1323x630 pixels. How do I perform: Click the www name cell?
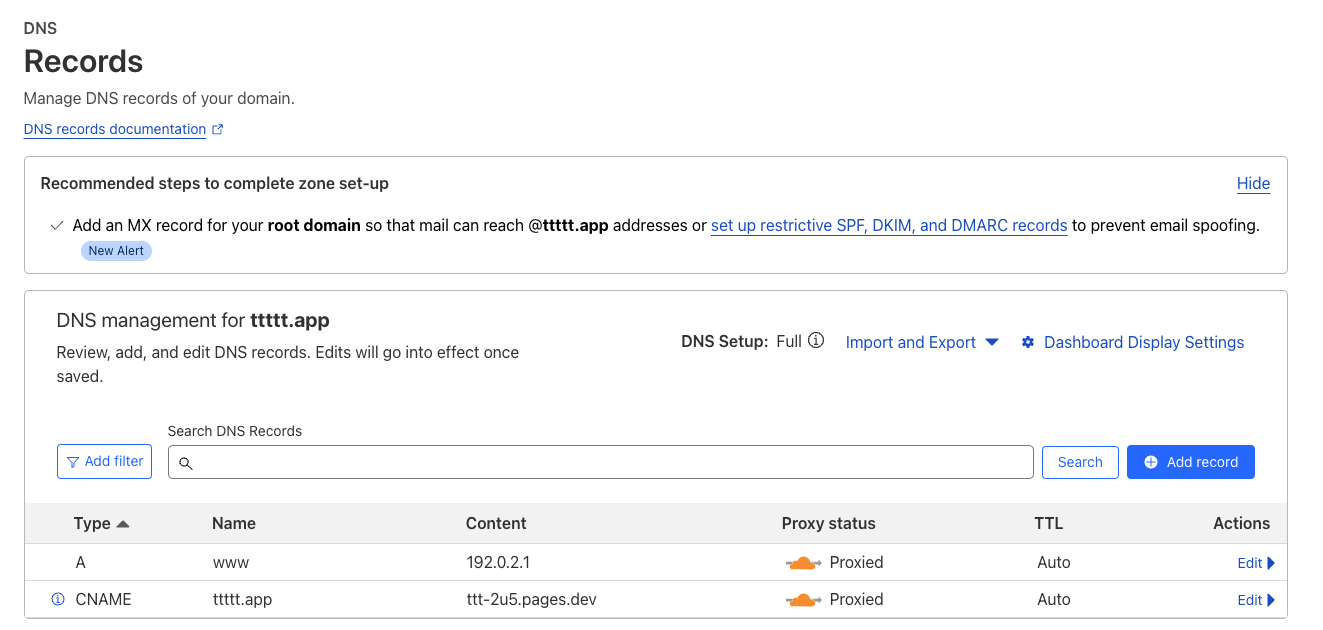(x=231, y=563)
